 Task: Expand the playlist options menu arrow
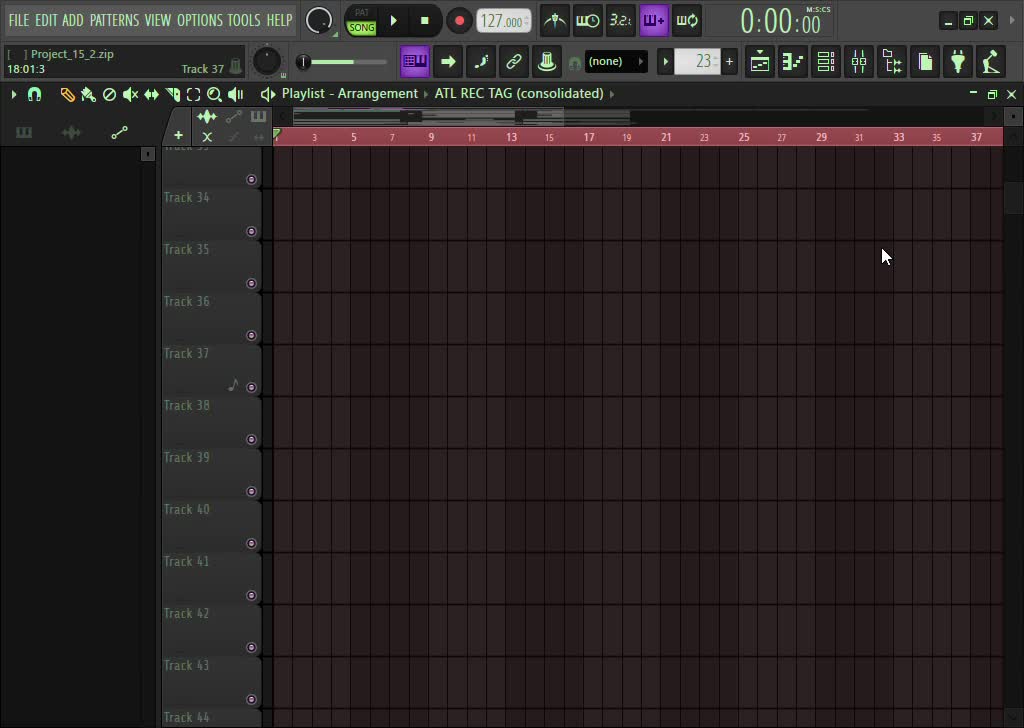(x=14, y=94)
